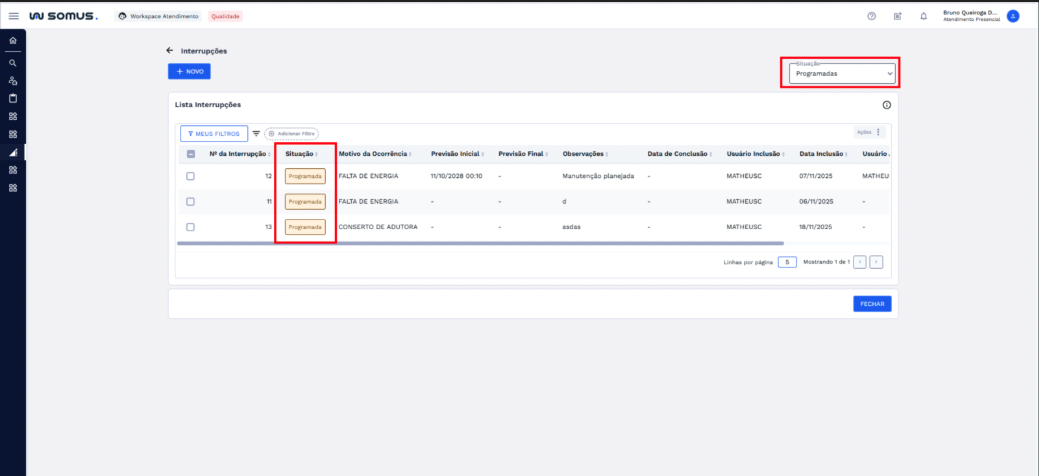This screenshot has height=476, width=1039.
Task: Click the Qualidade tag in header
Action: (226, 16)
